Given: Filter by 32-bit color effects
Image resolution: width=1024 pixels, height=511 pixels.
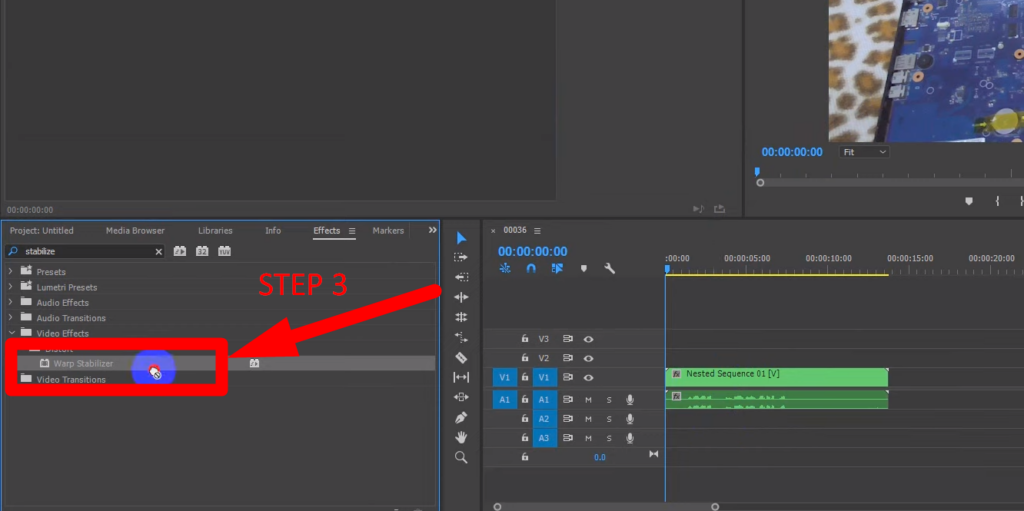Looking at the screenshot, I should click(x=202, y=252).
